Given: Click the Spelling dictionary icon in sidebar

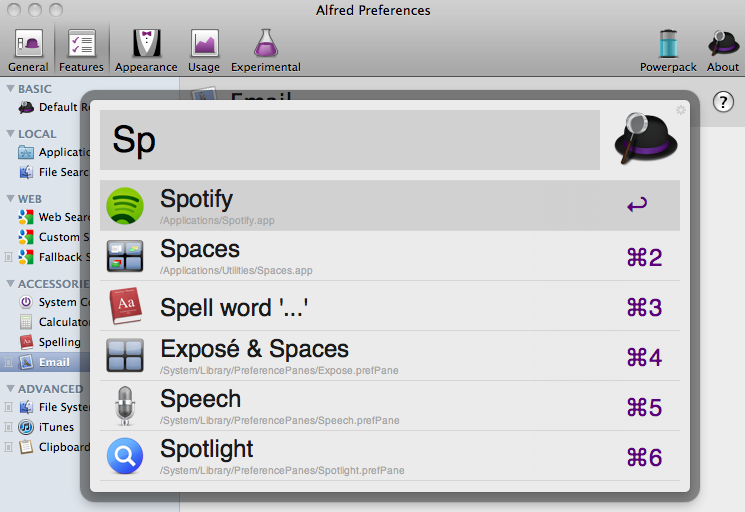Looking at the screenshot, I should 26,342.
